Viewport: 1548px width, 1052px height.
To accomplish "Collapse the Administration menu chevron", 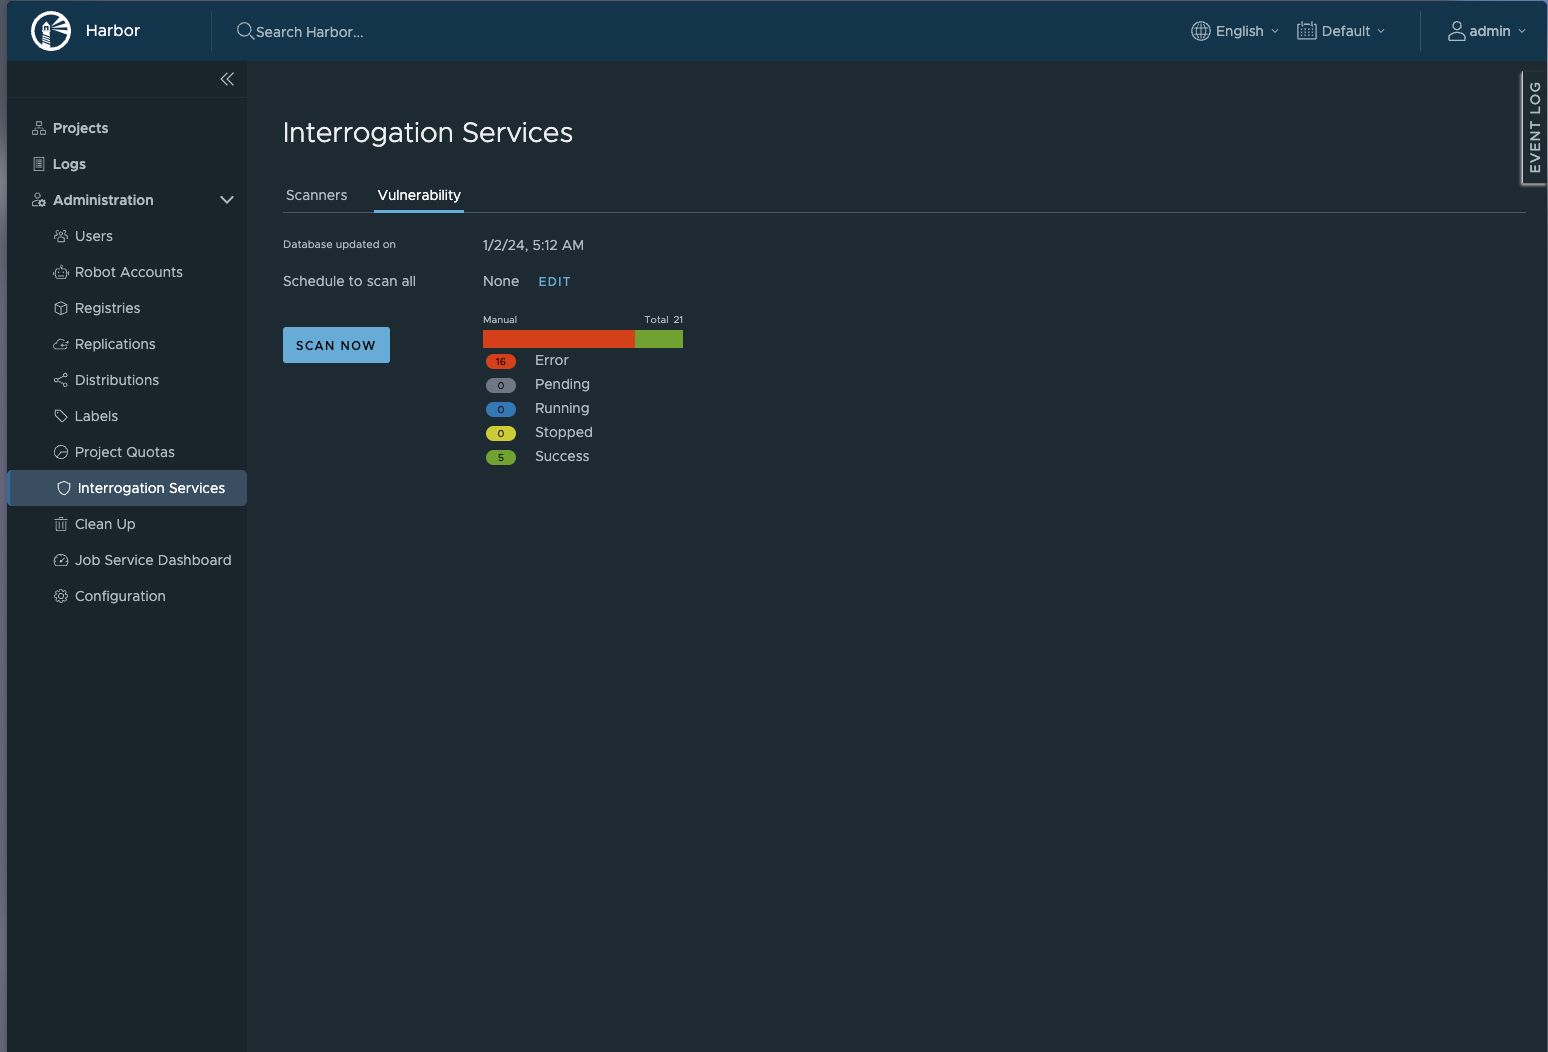I will tap(227, 200).
